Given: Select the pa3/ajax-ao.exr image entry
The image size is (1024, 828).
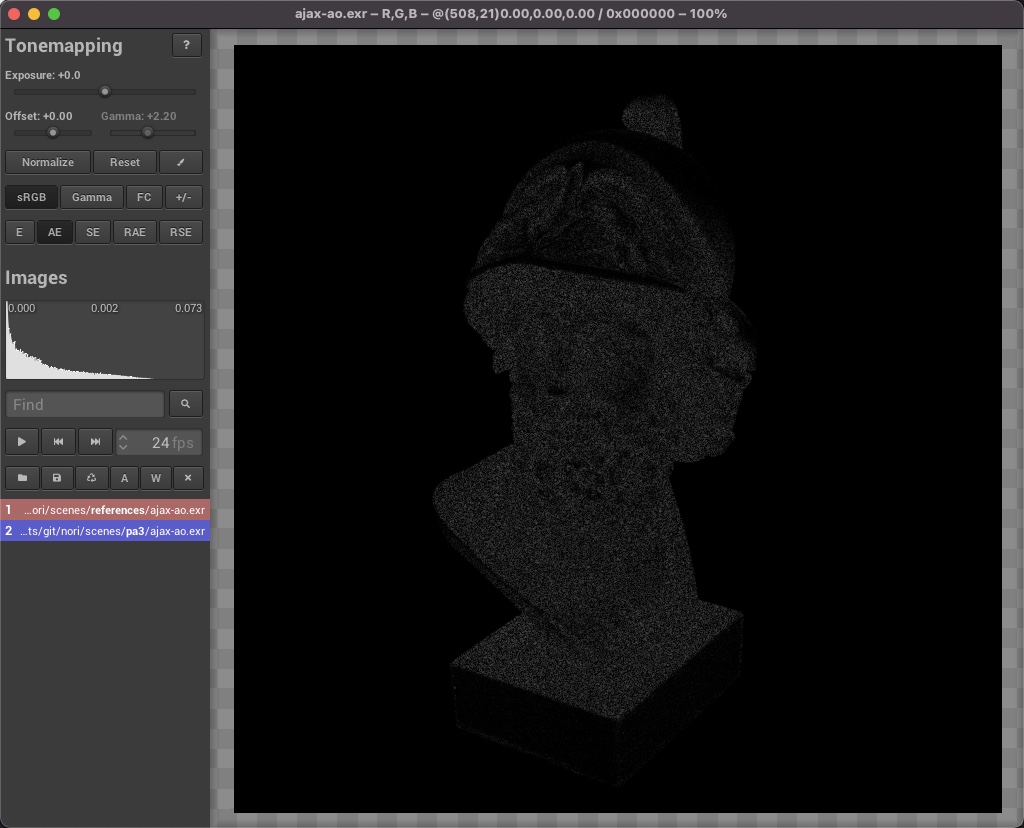Looking at the screenshot, I should pos(105,531).
